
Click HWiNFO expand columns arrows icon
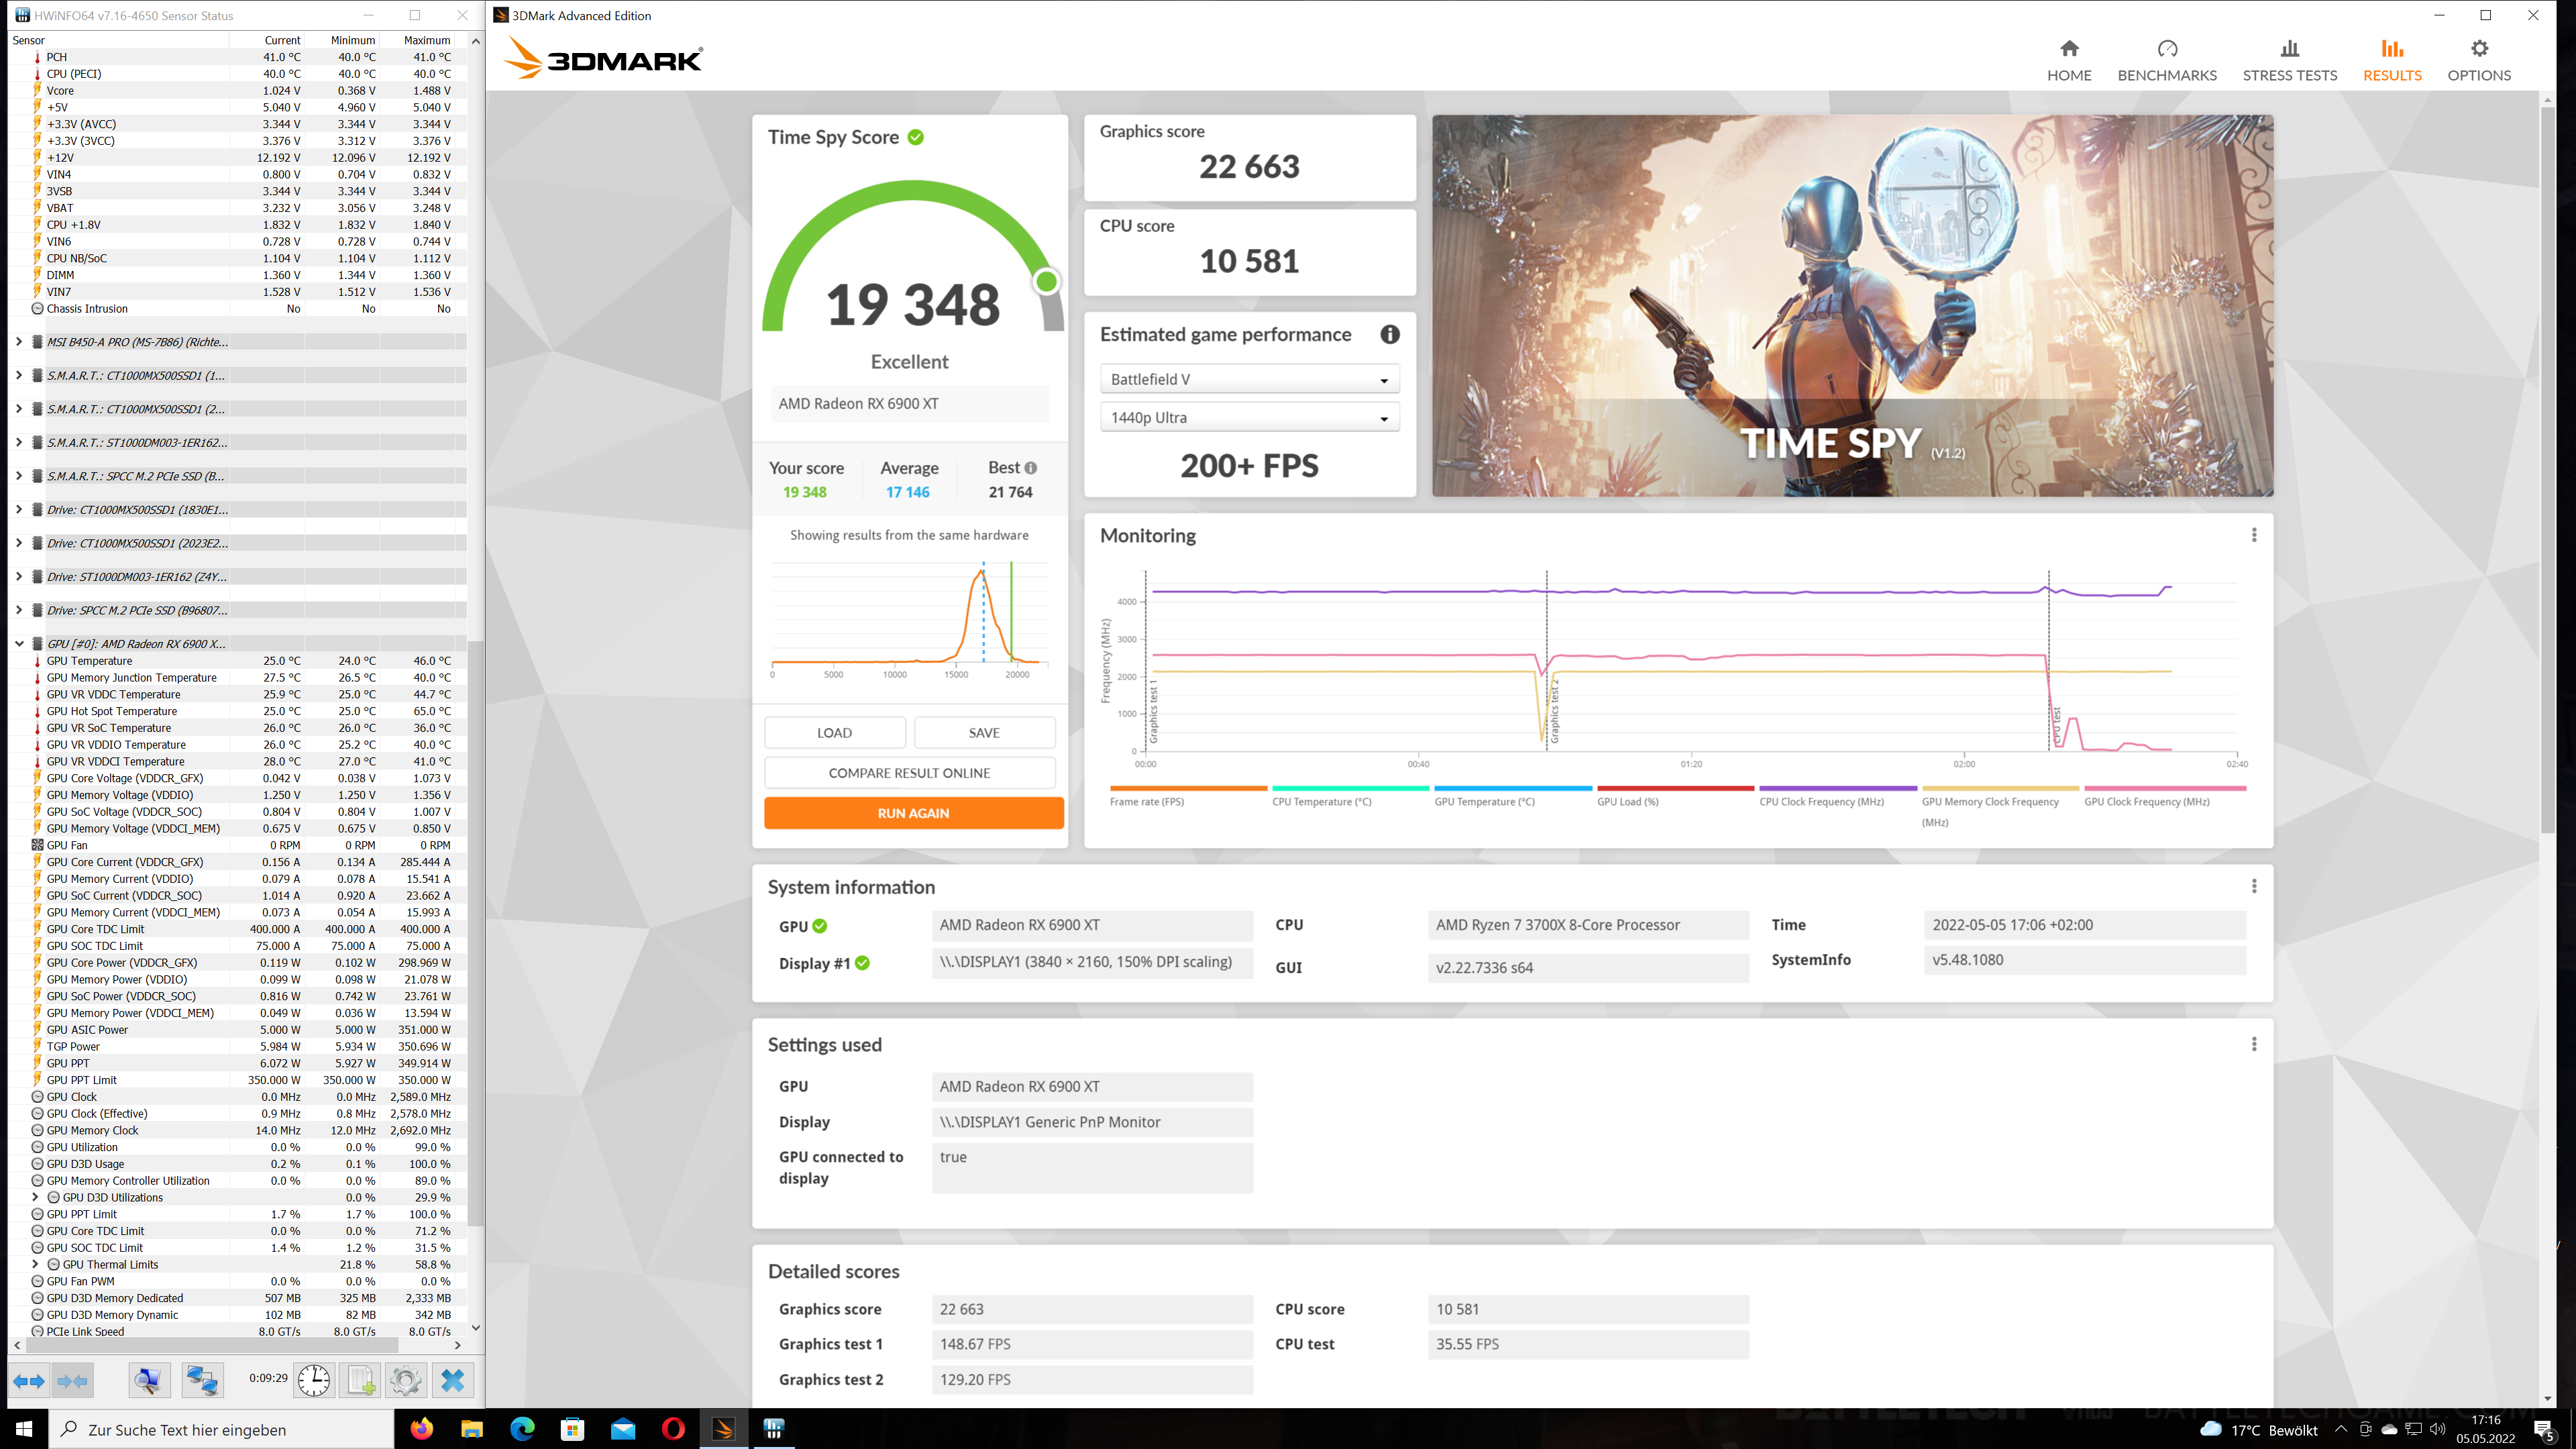tap(28, 1381)
